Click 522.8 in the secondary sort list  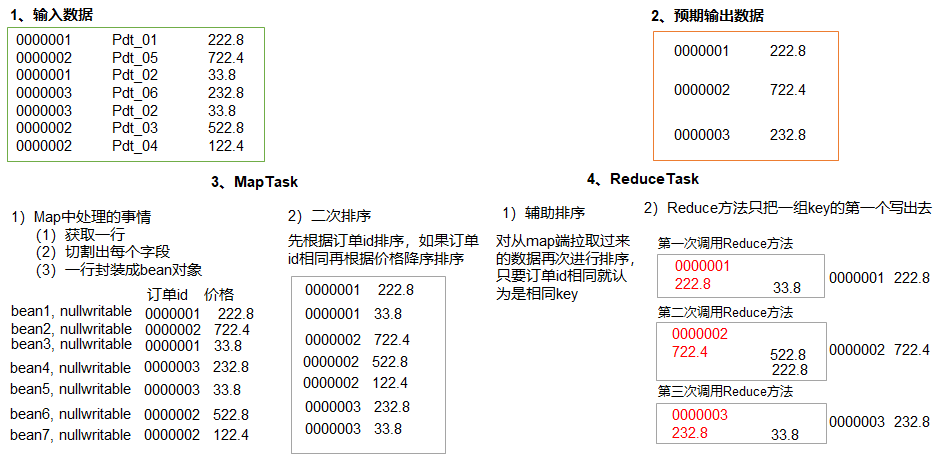tap(390, 362)
